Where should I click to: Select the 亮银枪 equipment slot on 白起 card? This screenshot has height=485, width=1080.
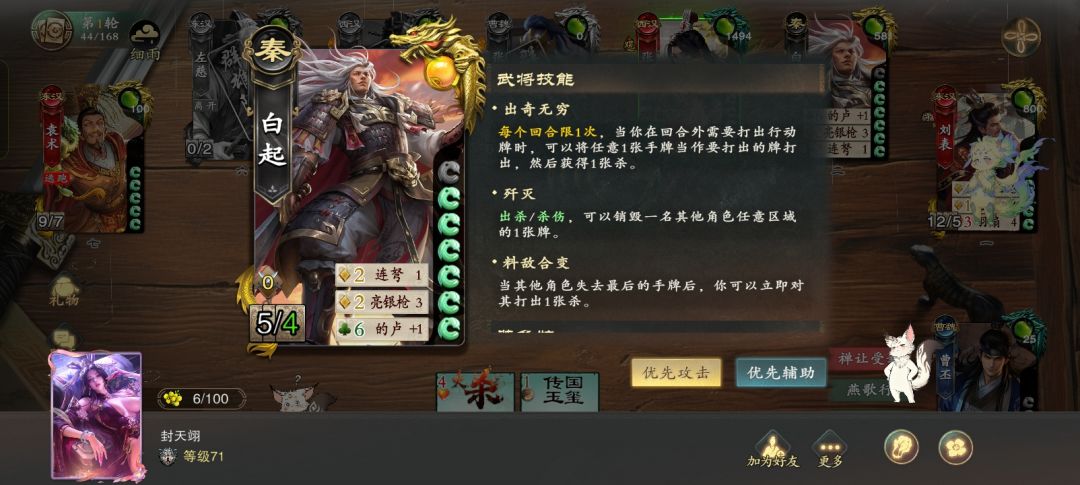382,302
